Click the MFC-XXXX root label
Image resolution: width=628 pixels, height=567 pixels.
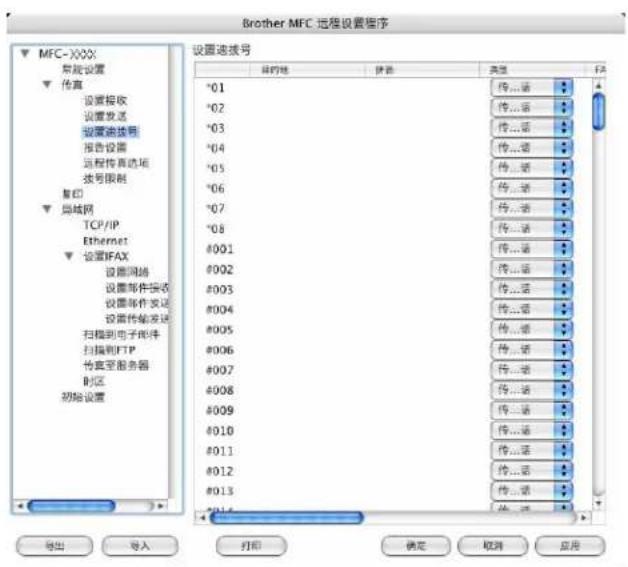(67, 54)
